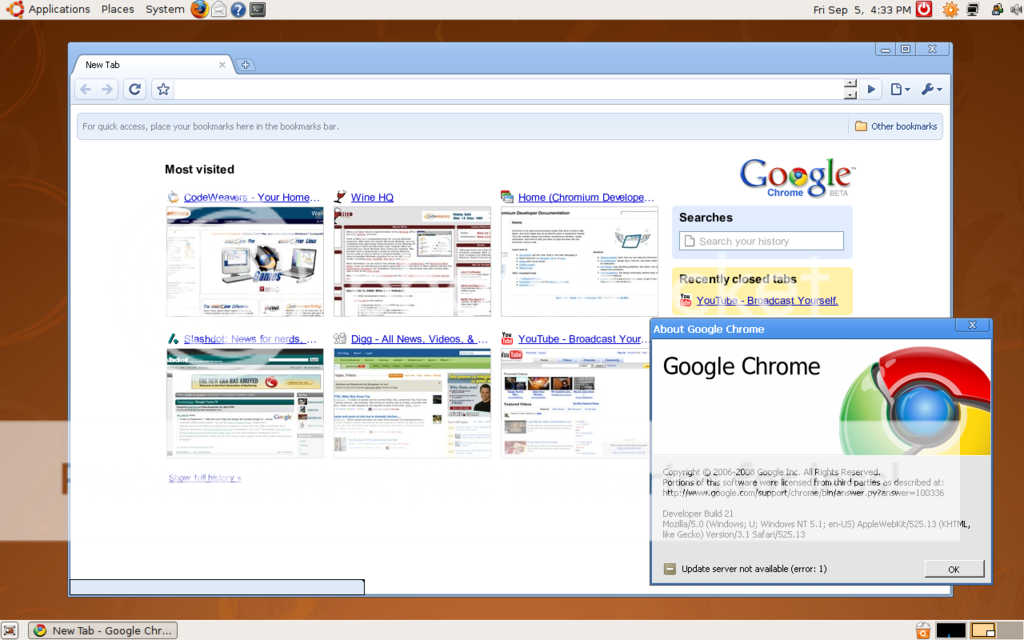The image size is (1024, 640).
Task: Click 'Developer Build 21' text
Action: pos(697,513)
